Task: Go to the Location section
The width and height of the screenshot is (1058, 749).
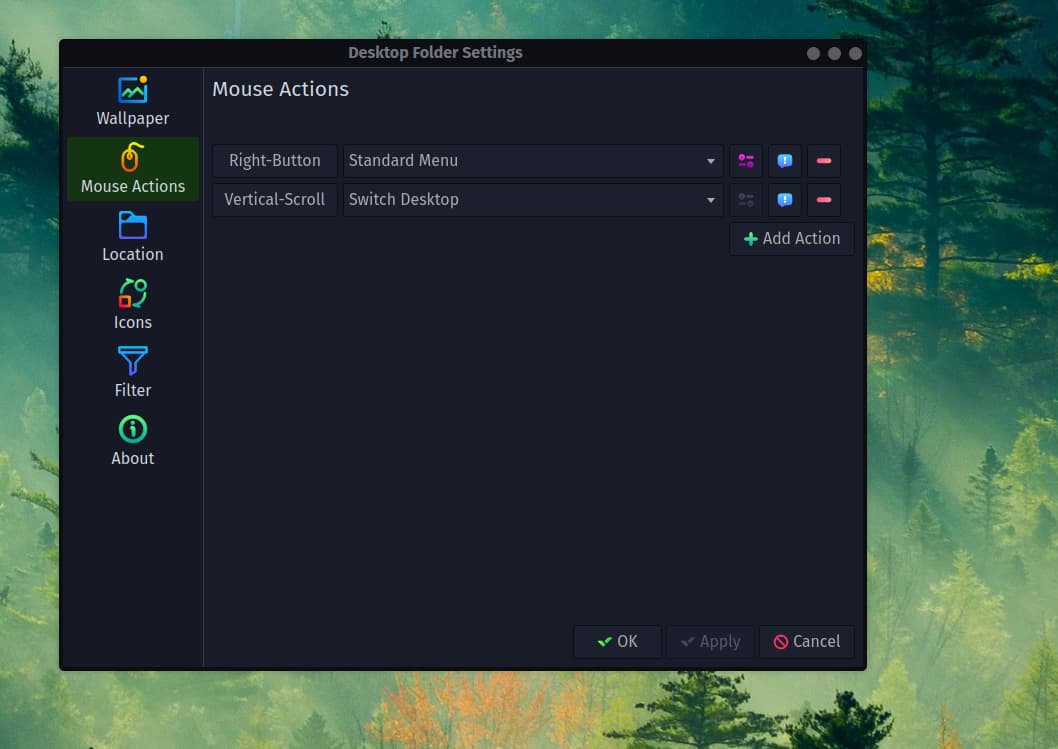Action: click(x=133, y=237)
